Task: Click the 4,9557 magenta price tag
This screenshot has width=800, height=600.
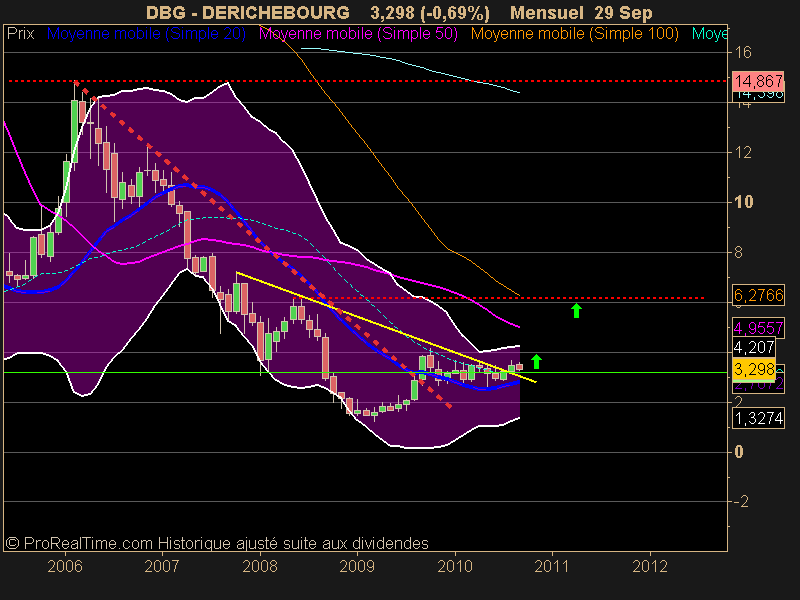Action: (758, 328)
